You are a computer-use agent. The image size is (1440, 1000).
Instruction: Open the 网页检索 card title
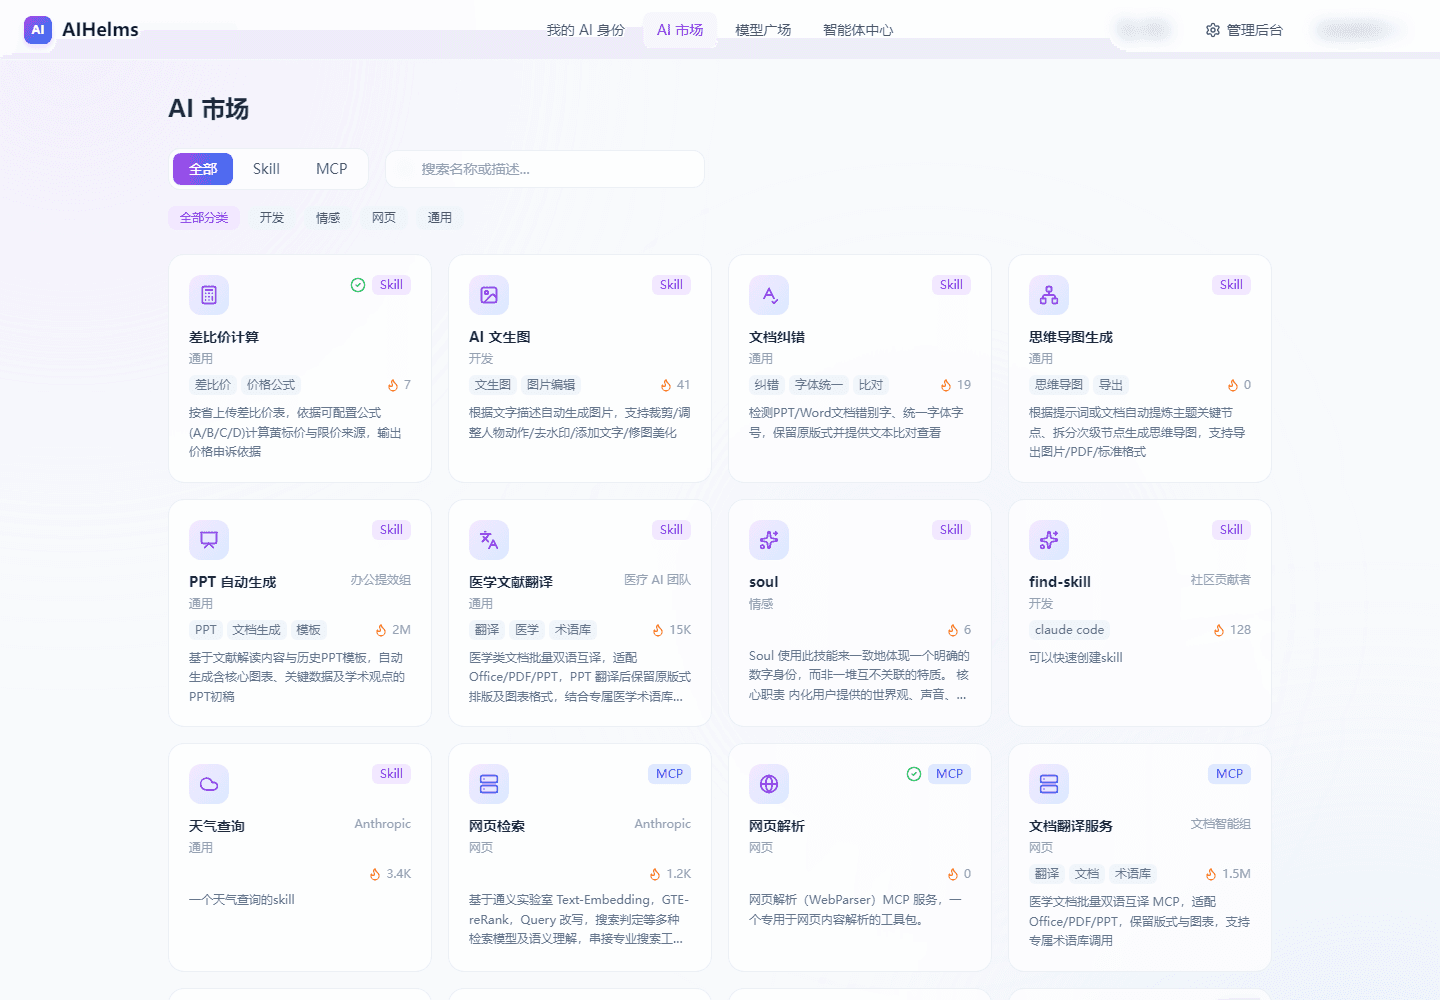coord(497,826)
